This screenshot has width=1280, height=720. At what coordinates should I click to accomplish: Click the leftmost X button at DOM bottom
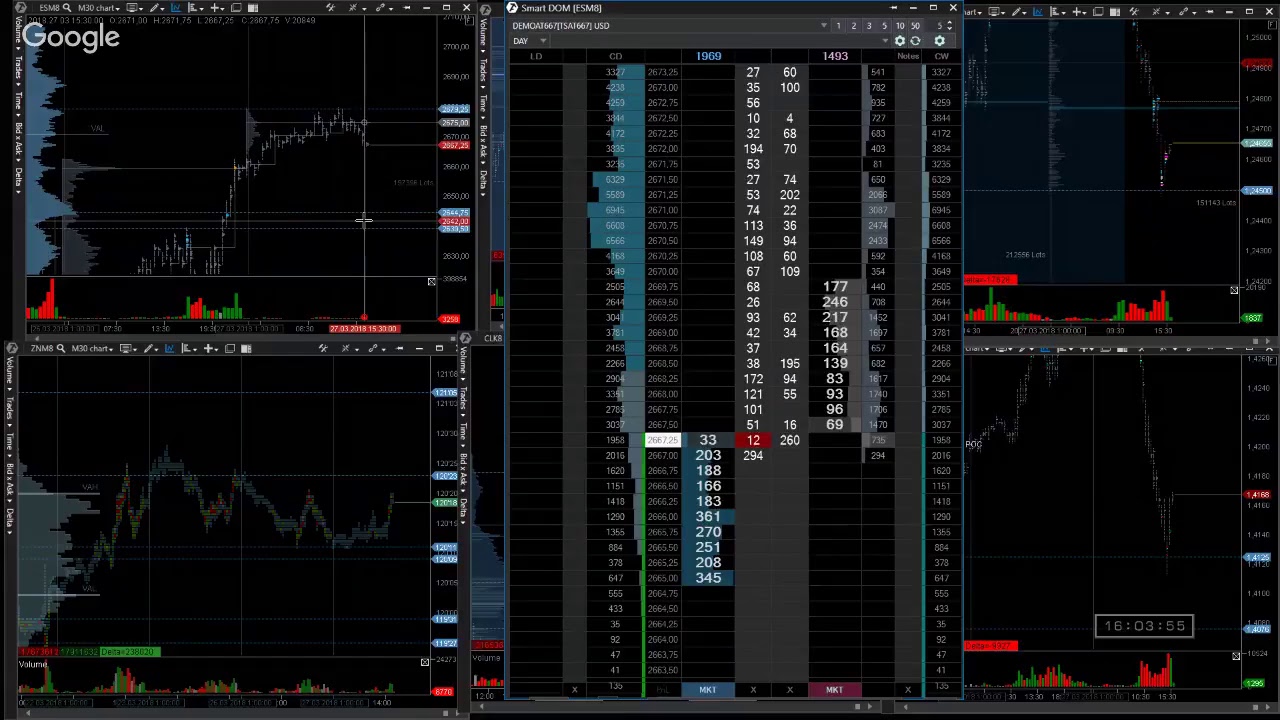point(574,690)
